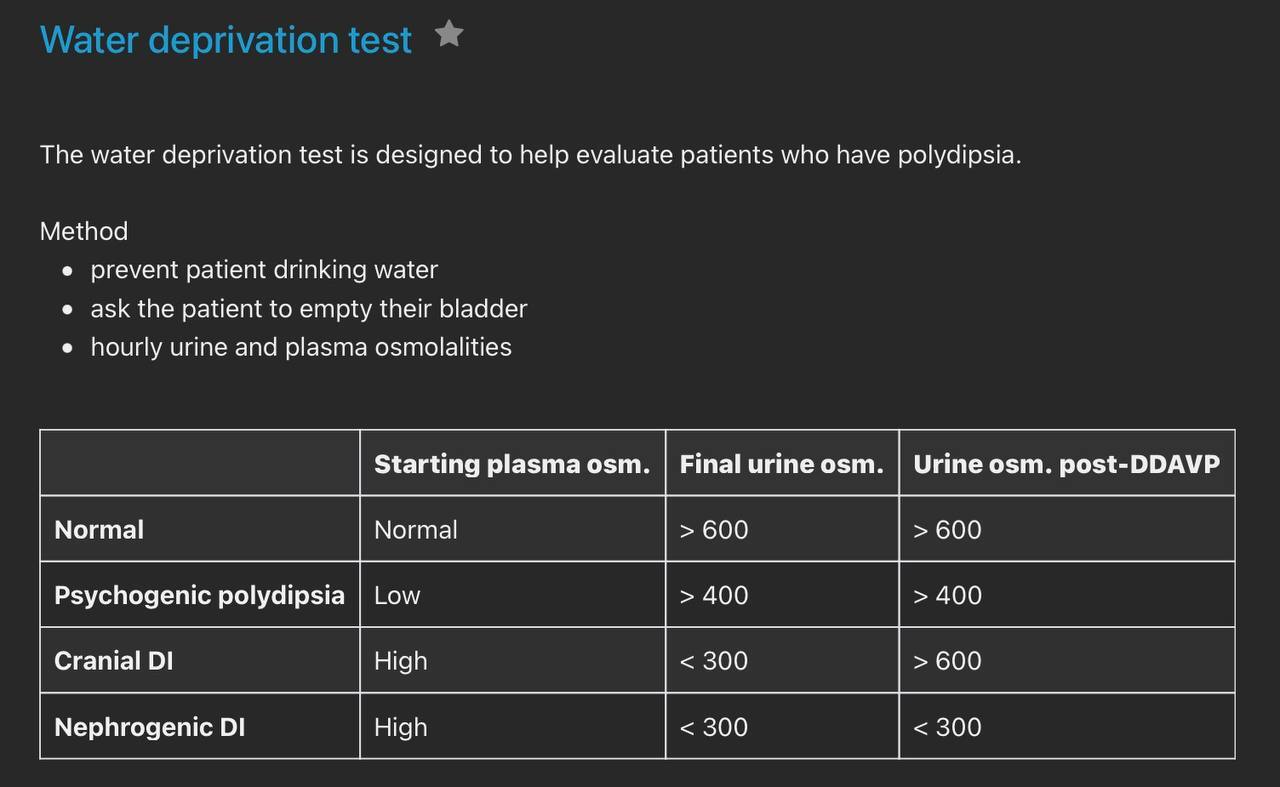Click Normal row starting plasma 'Normal' cell
The height and width of the screenshot is (787, 1280).
[x=512, y=530]
